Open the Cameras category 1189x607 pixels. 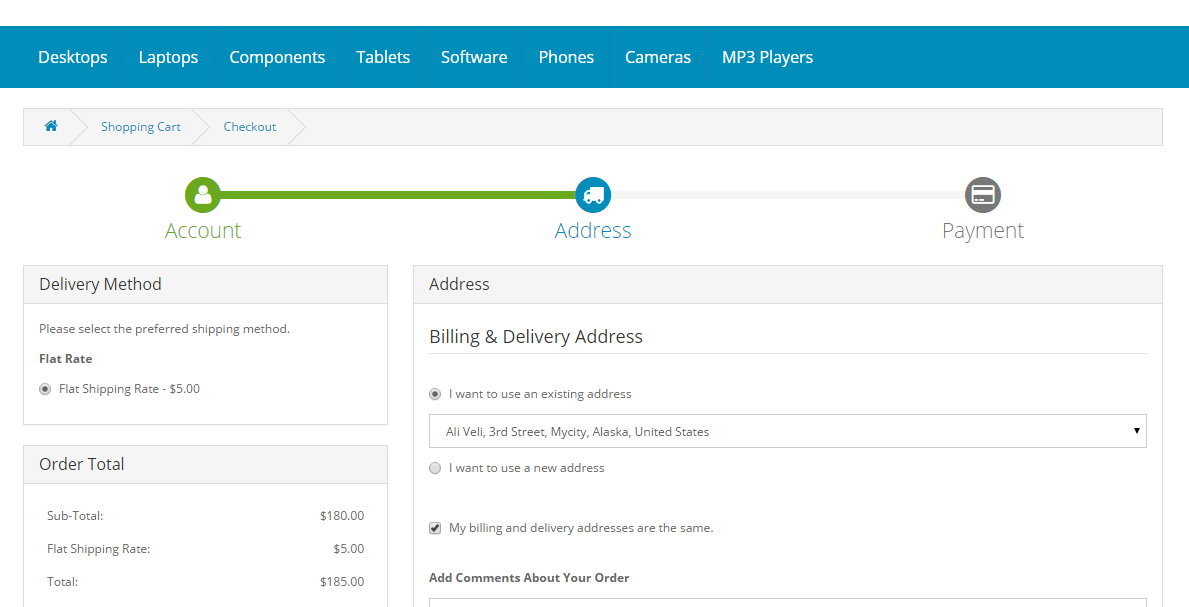coord(658,57)
